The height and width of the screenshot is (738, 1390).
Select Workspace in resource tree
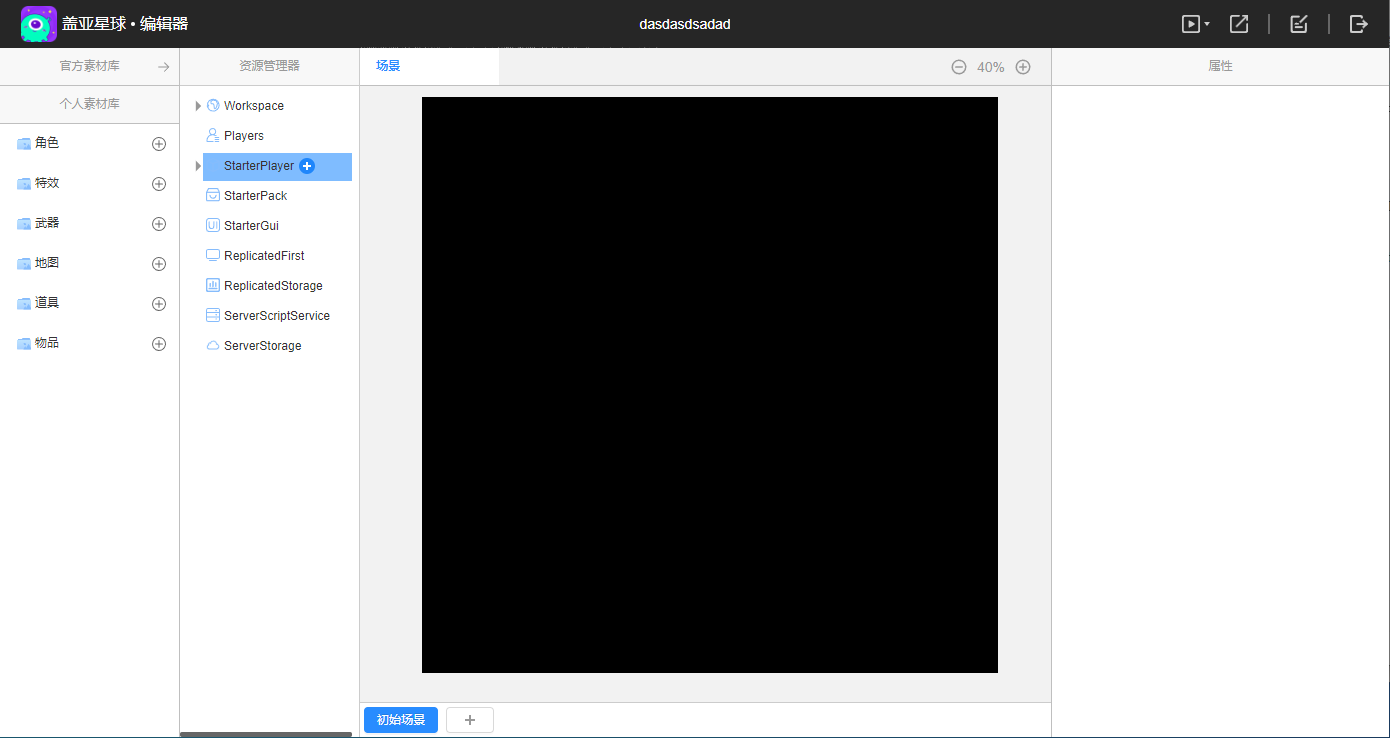point(254,106)
